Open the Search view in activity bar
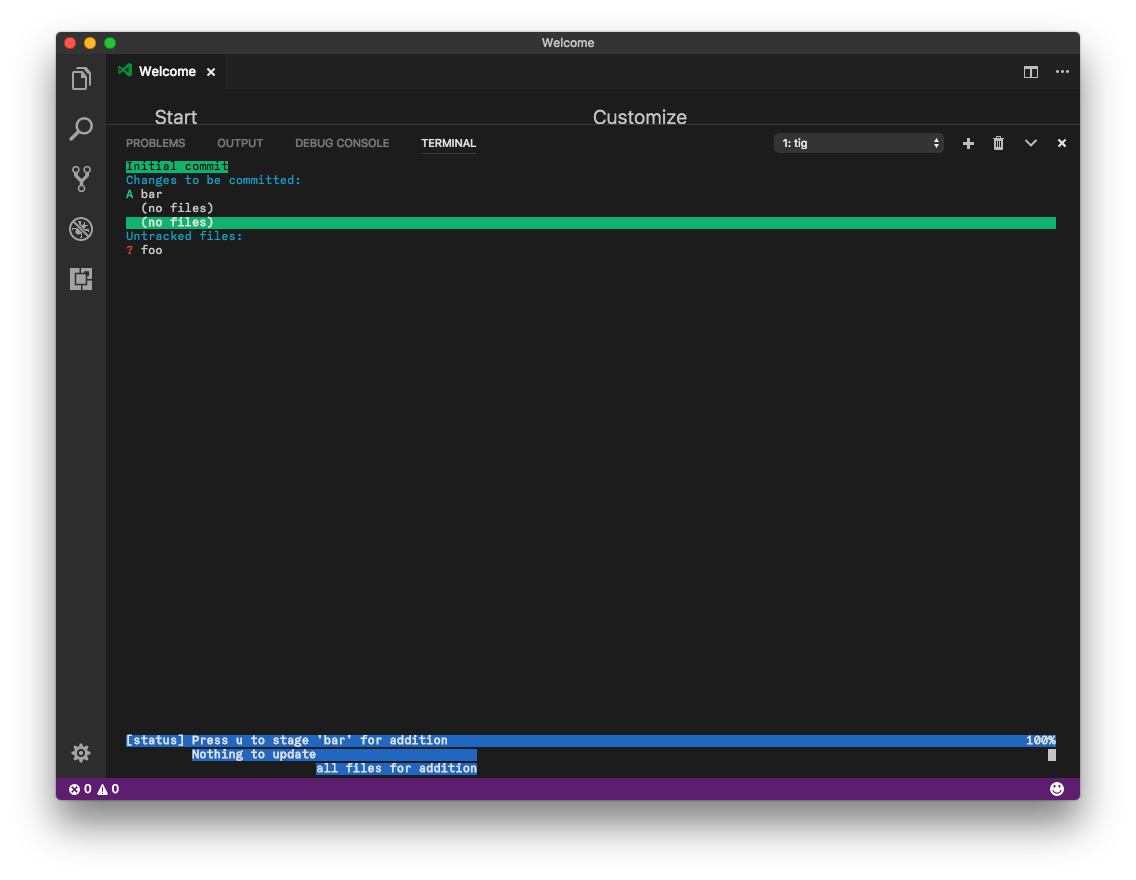1136x880 pixels. [81, 129]
